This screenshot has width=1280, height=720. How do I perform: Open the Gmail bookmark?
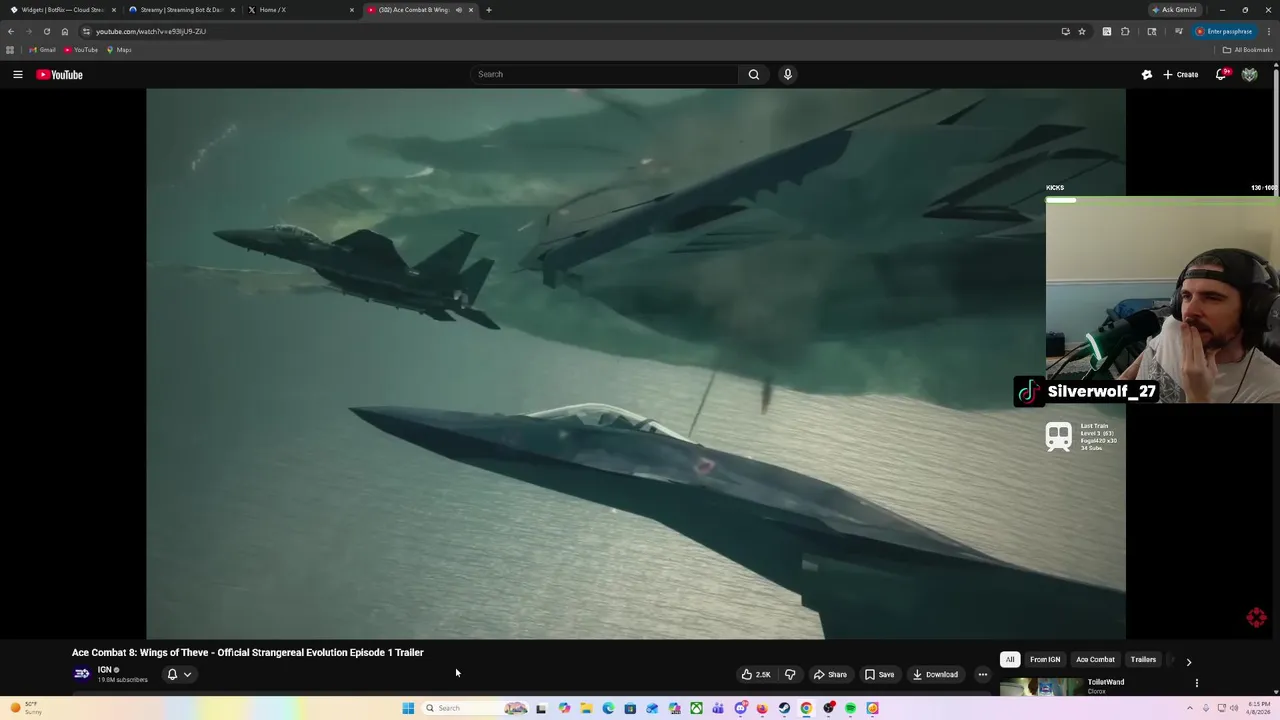coord(42,50)
